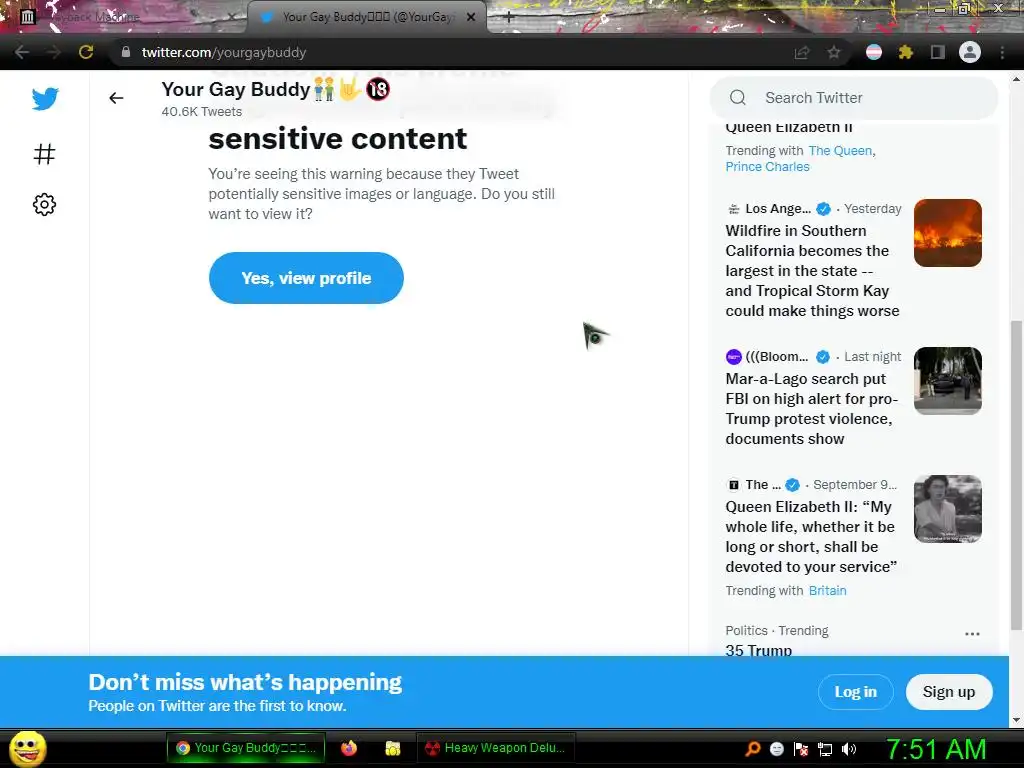Open The Queen trending link
Image resolution: width=1024 pixels, height=768 pixels.
(x=840, y=151)
